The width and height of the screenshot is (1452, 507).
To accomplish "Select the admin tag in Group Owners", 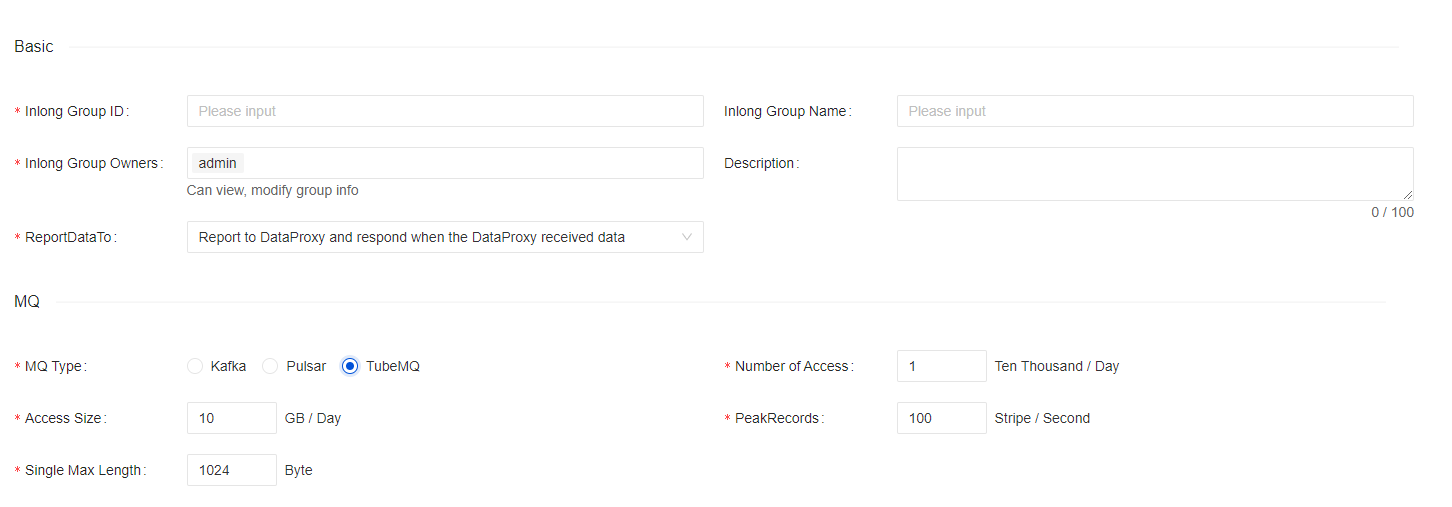I will coord(217,163).
